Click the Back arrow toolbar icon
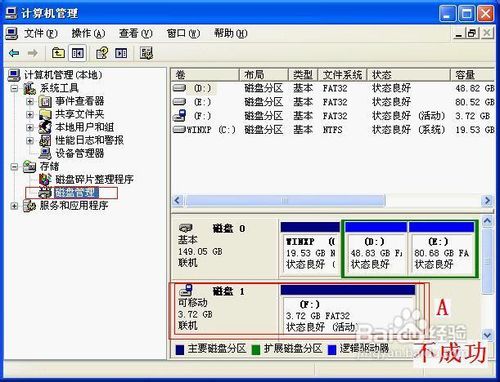The image size is (500, 382). [x=14, y=53]
